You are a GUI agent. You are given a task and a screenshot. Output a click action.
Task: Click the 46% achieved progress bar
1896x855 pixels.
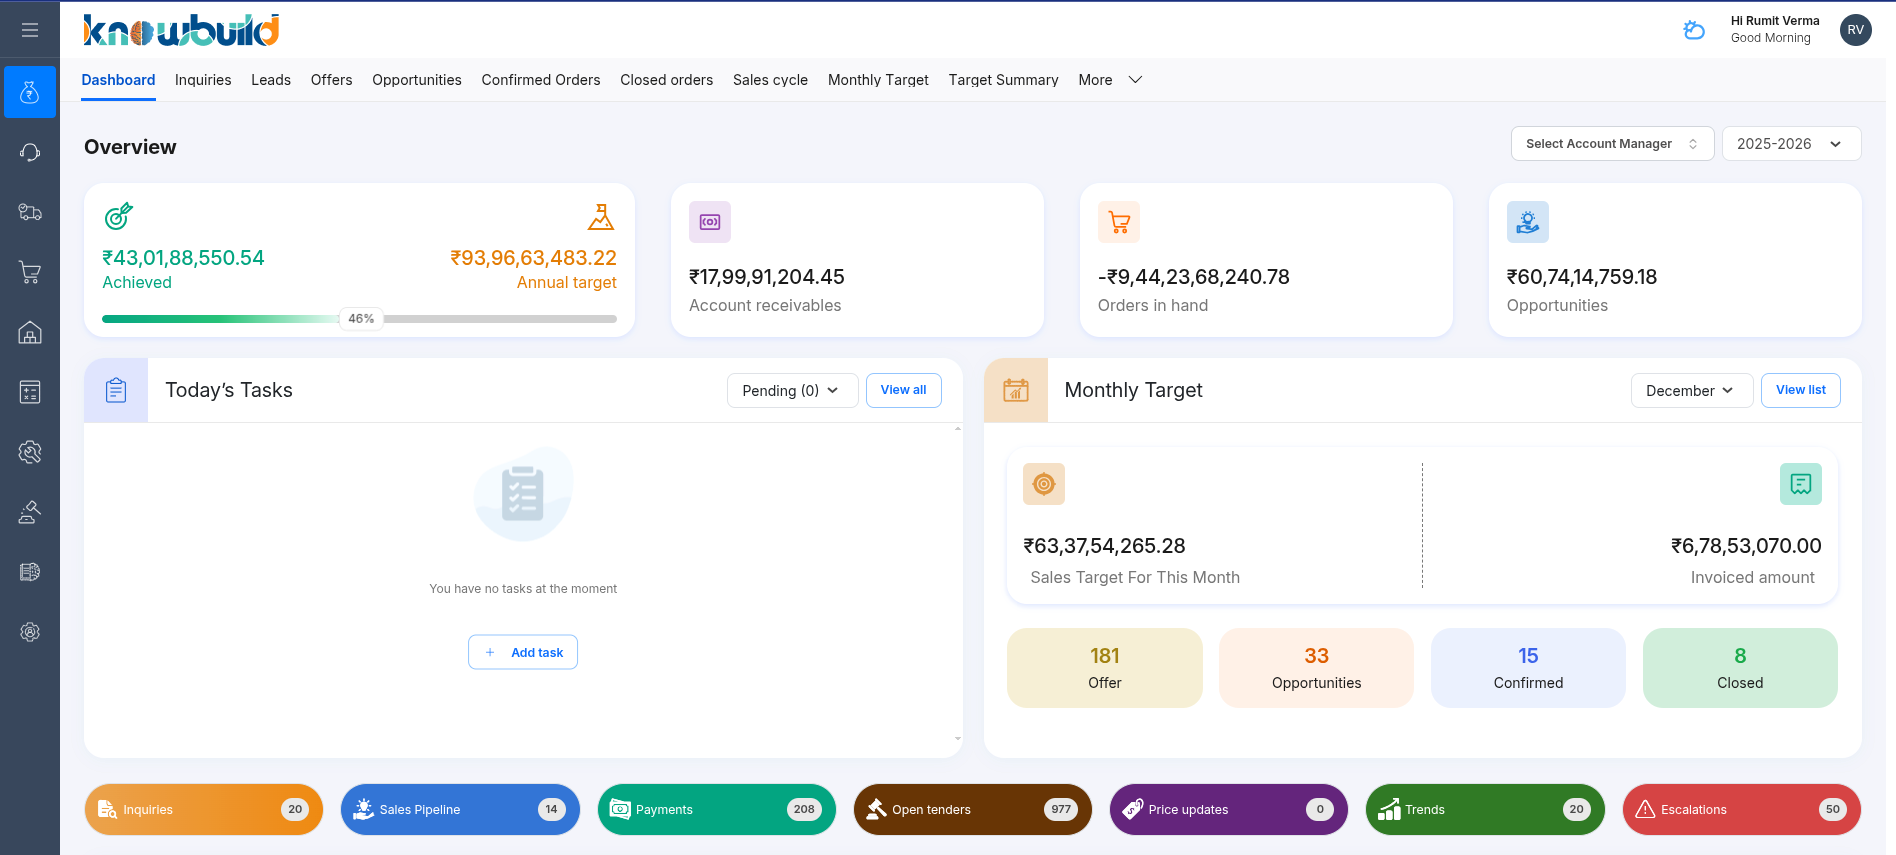(x=359, y=319)
